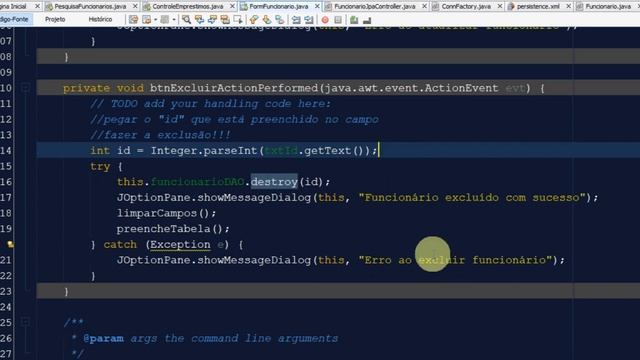Stop macro recording icon

coord(338,19)
